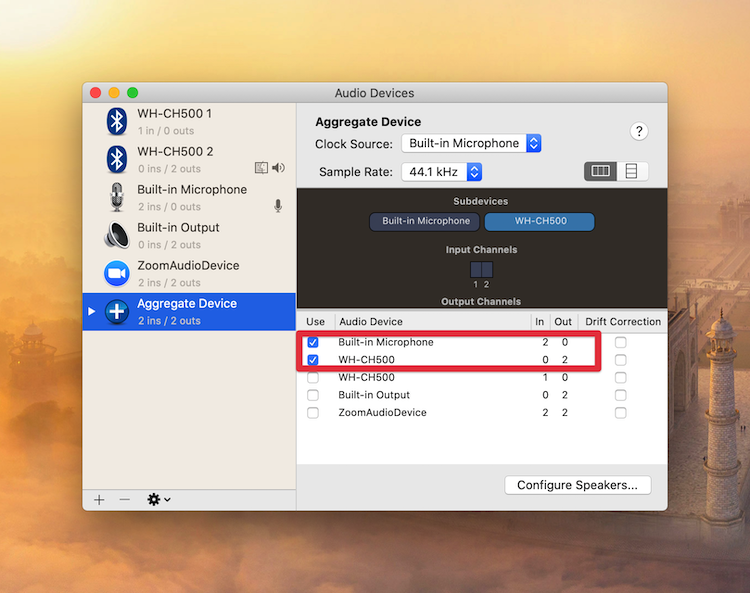Select WH-CH500 2 Bluetooth device icon
Screen dimensions: 750x593
(117, 159)
